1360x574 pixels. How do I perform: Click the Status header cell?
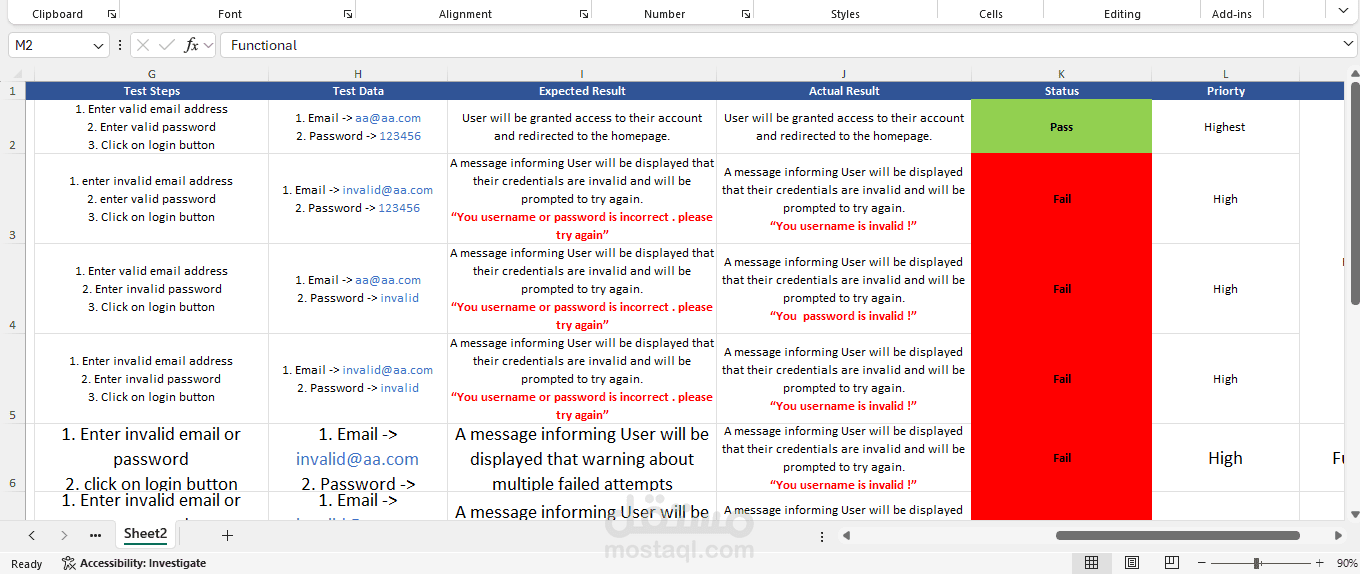click(x=1061, y=91)
